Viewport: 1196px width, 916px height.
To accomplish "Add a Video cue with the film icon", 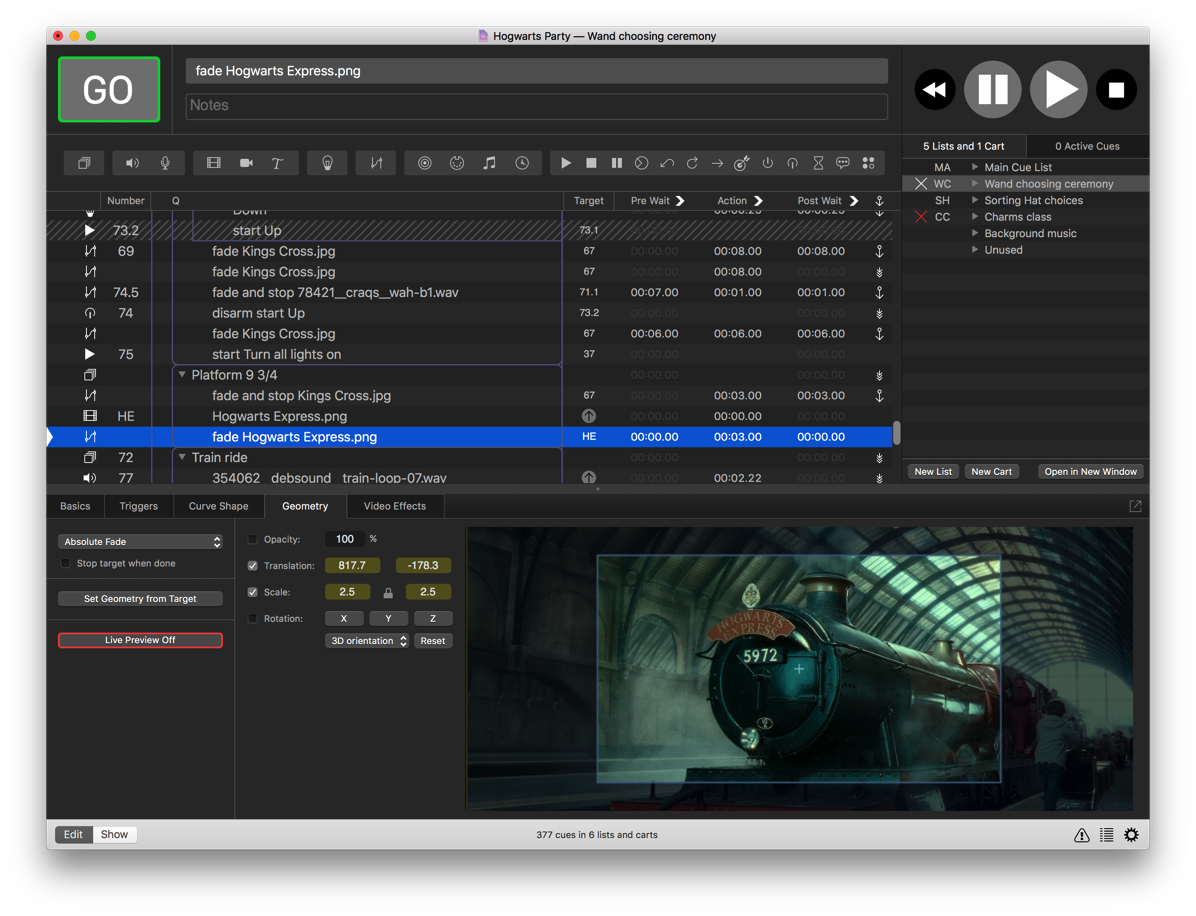I will click(x=214, y=163).
